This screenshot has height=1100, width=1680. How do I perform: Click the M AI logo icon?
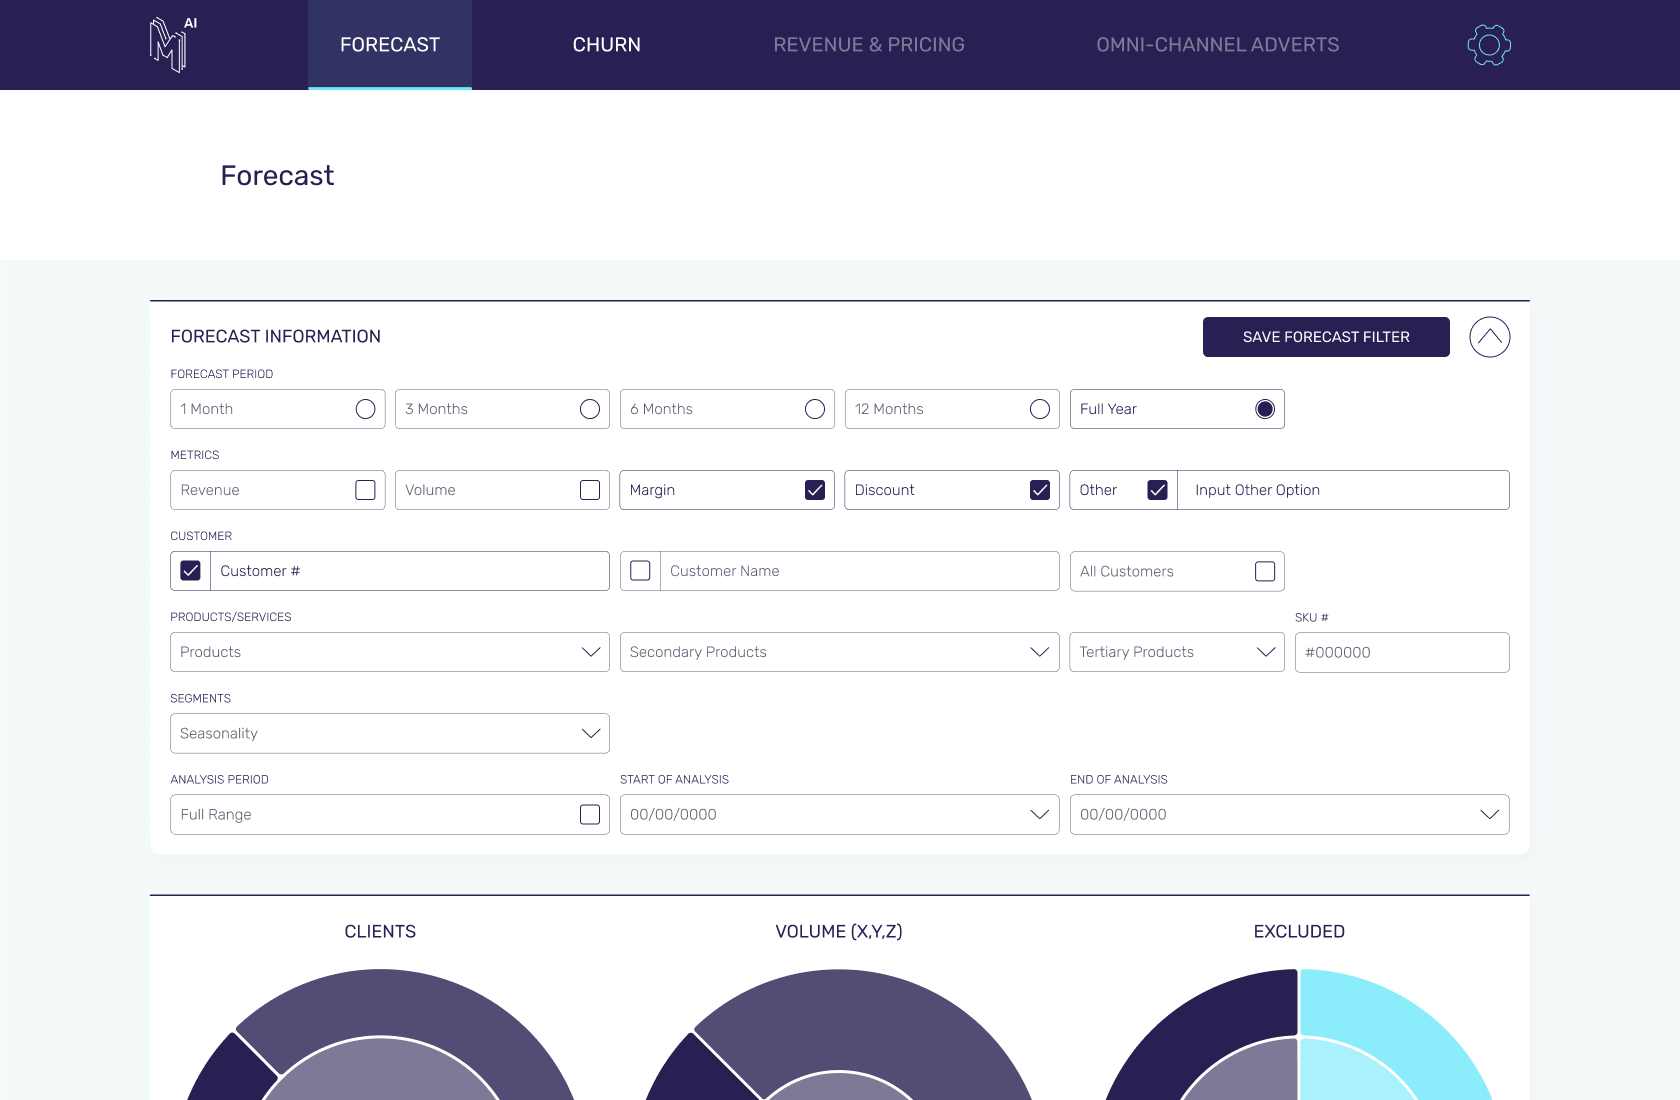pyautogui.click(x=173, y=45)
